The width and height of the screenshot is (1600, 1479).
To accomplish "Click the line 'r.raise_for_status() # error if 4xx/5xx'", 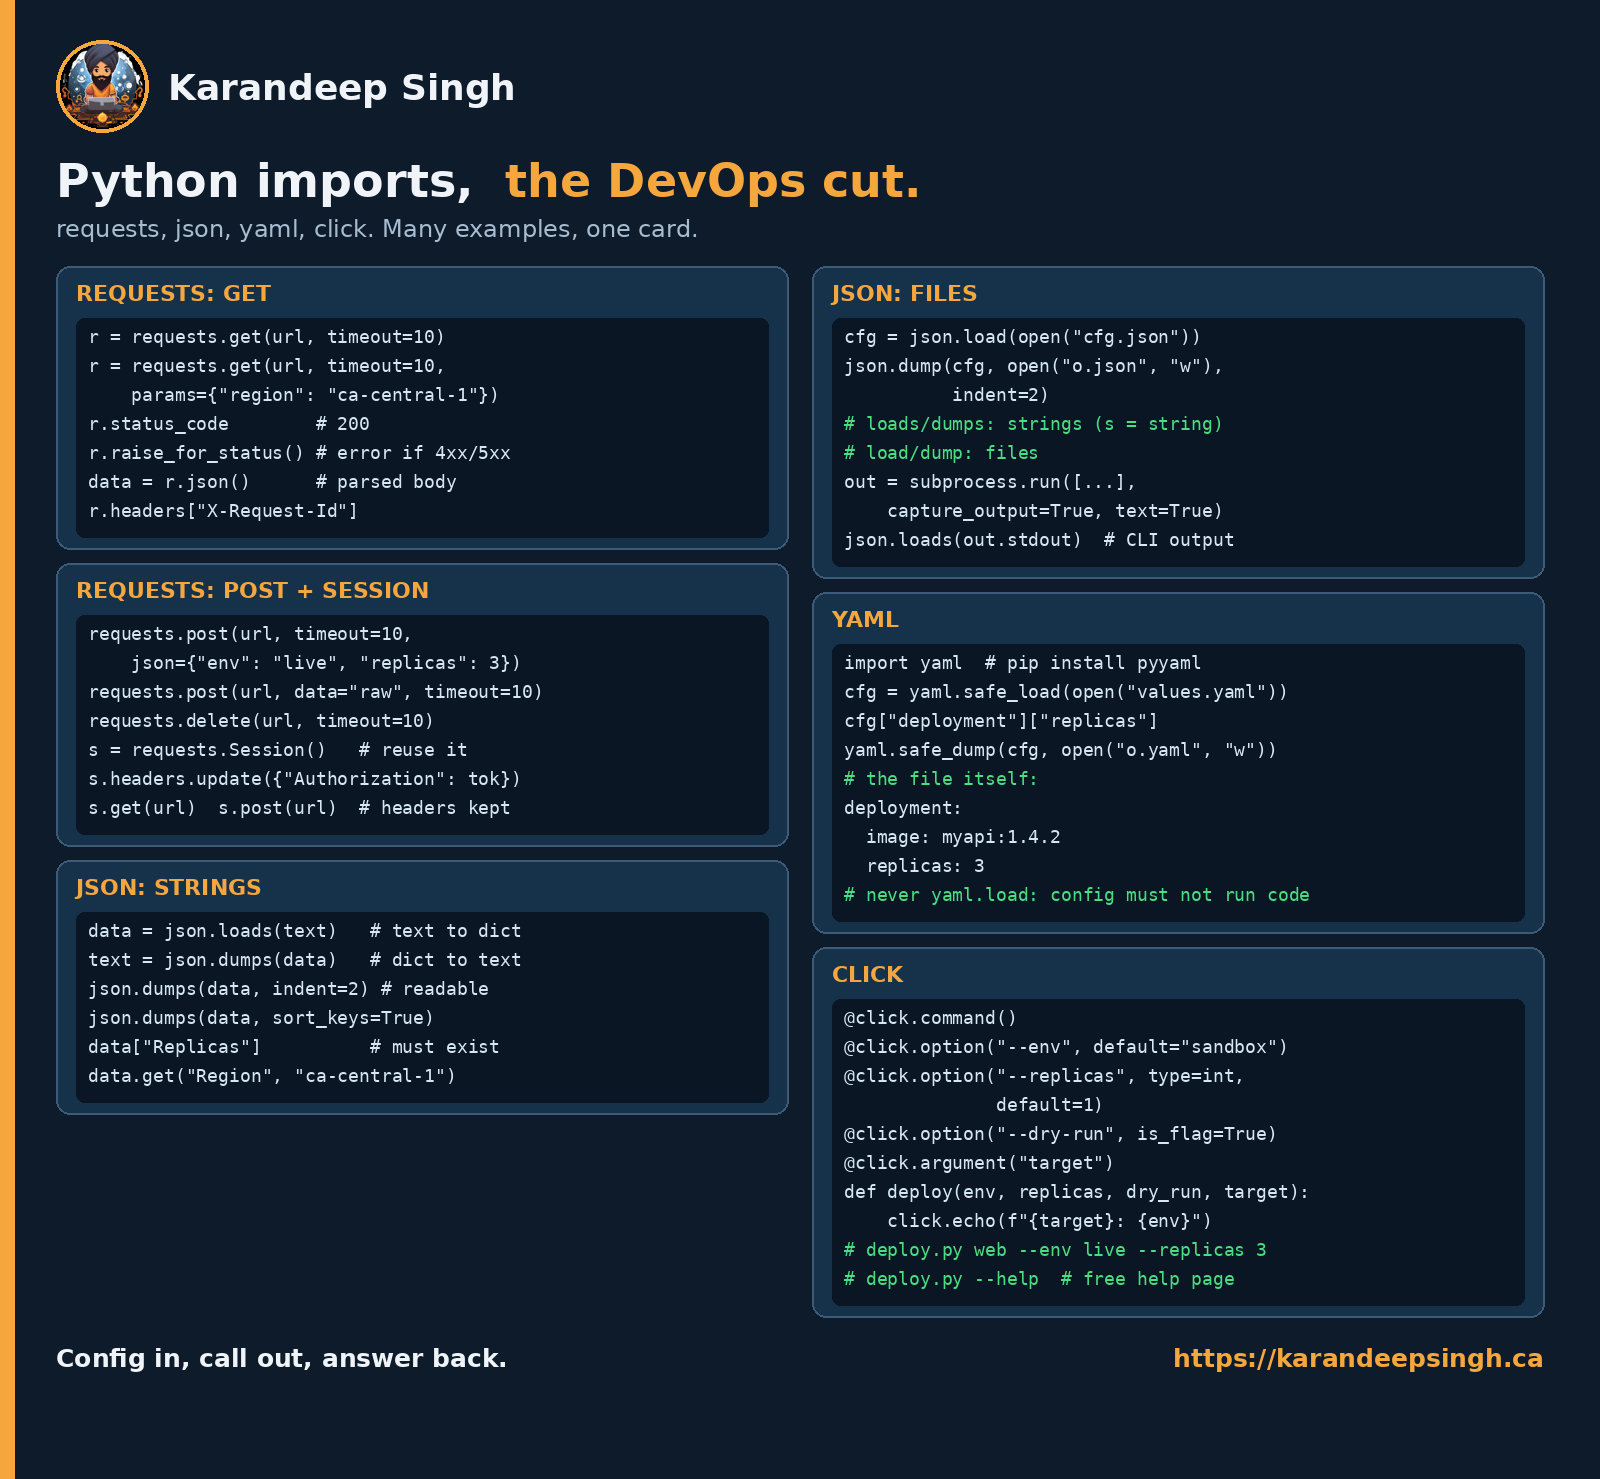I will pos(299,453).
